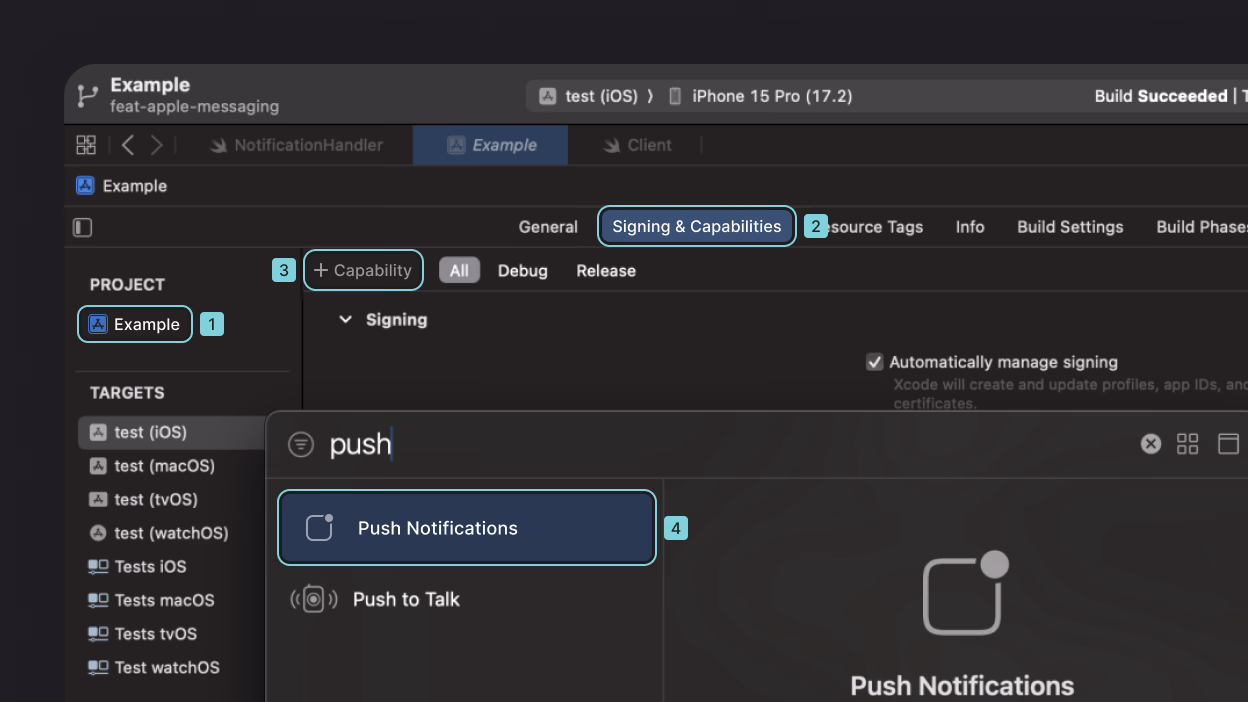Go forward with the right chevron
Viewport: 1248px width, 702px height.
(156, 145)
